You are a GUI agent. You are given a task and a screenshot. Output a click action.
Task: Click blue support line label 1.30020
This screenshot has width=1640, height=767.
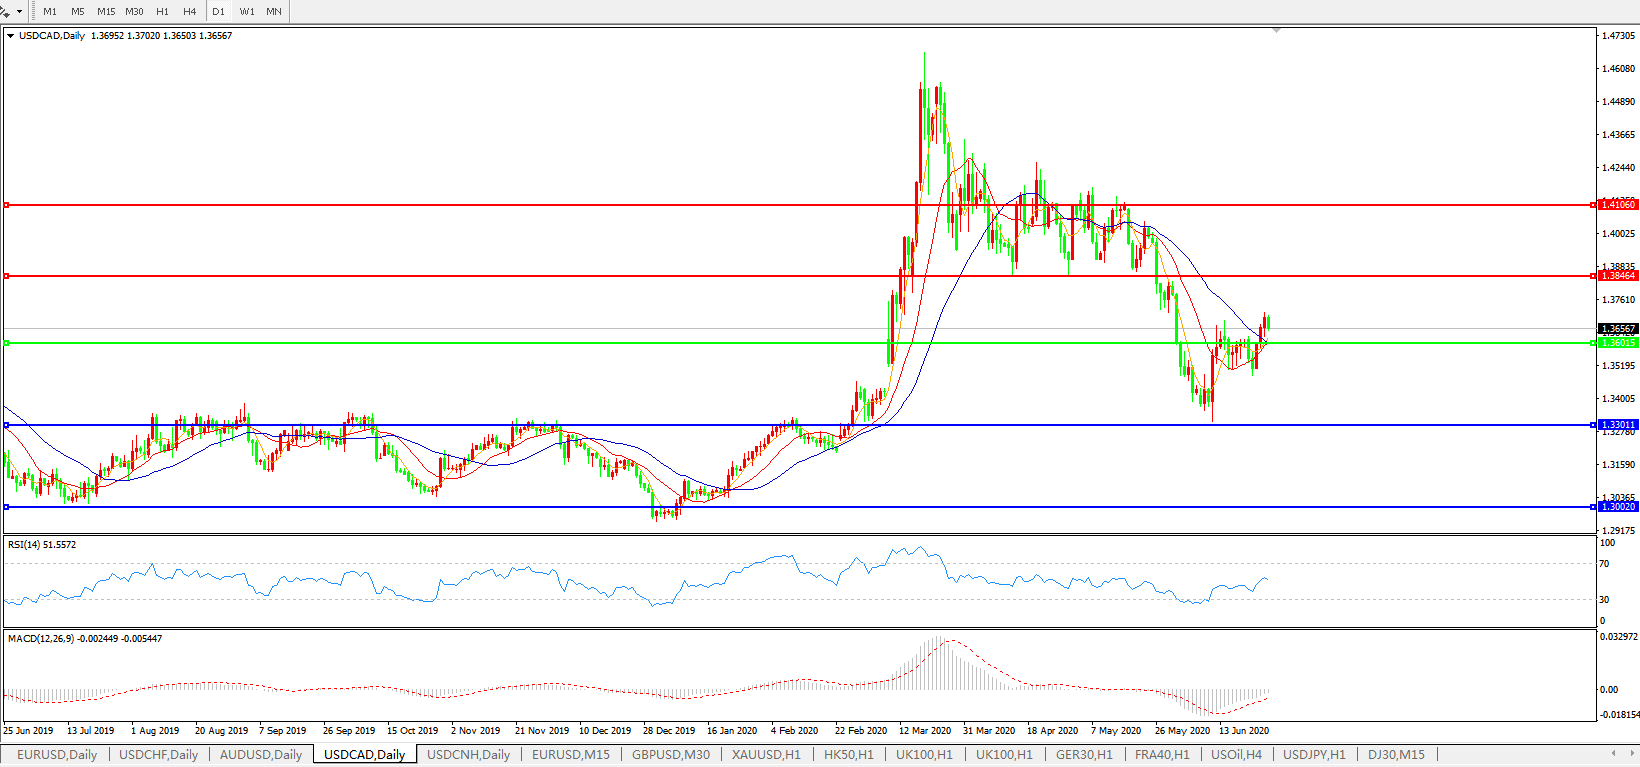pyautogui.click(x=1617, y=507)
